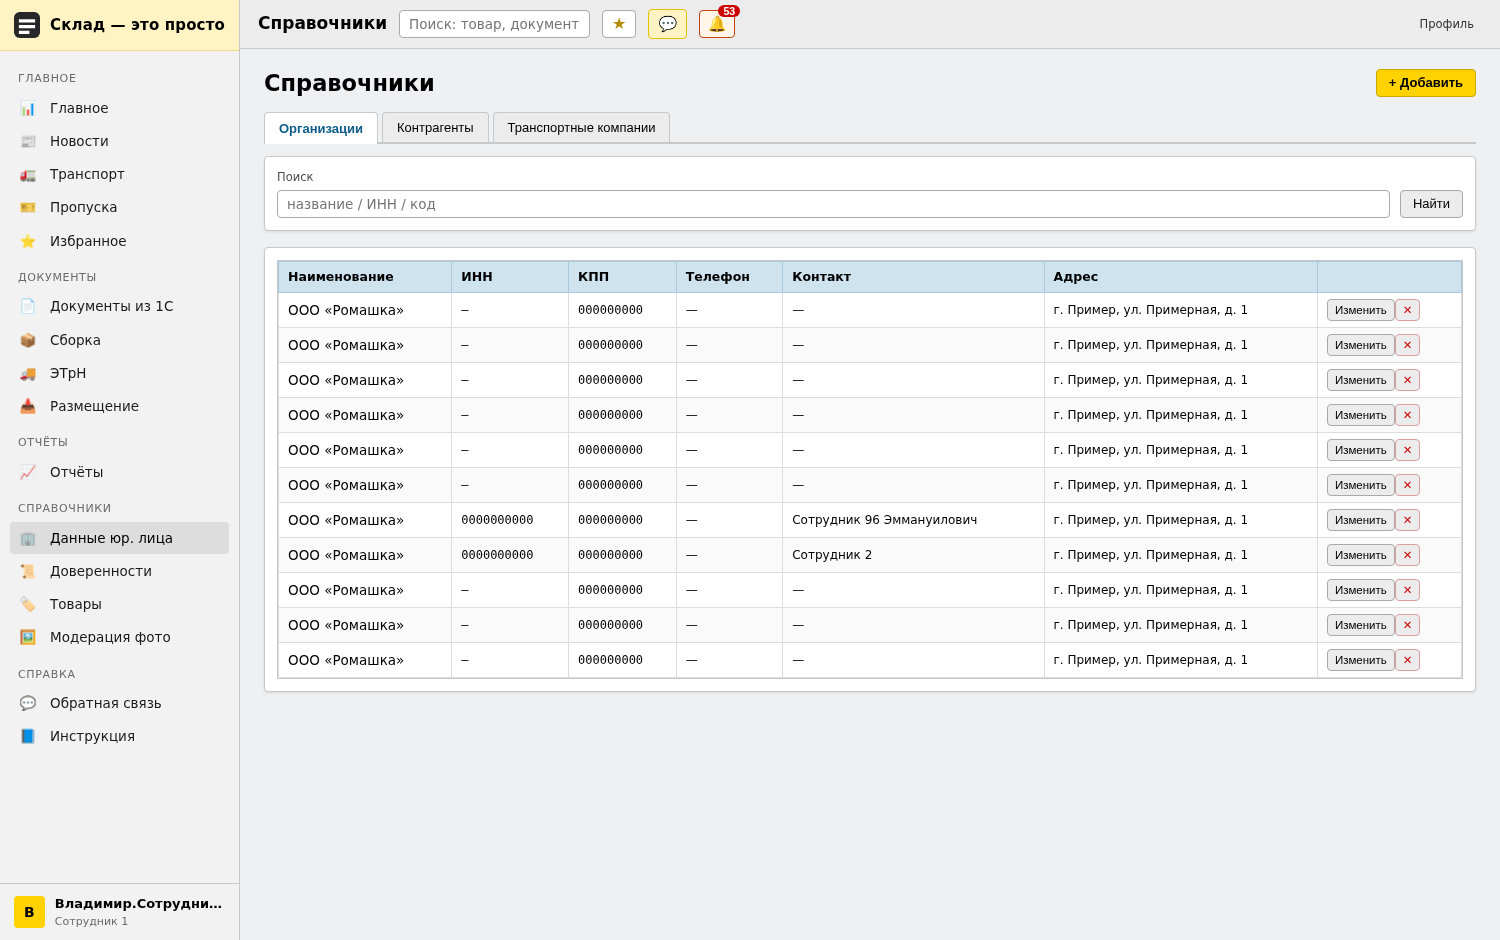The image size is (1500, 940).
Task: Open the chat messages icon in top bar
Action: click(667, 24)
